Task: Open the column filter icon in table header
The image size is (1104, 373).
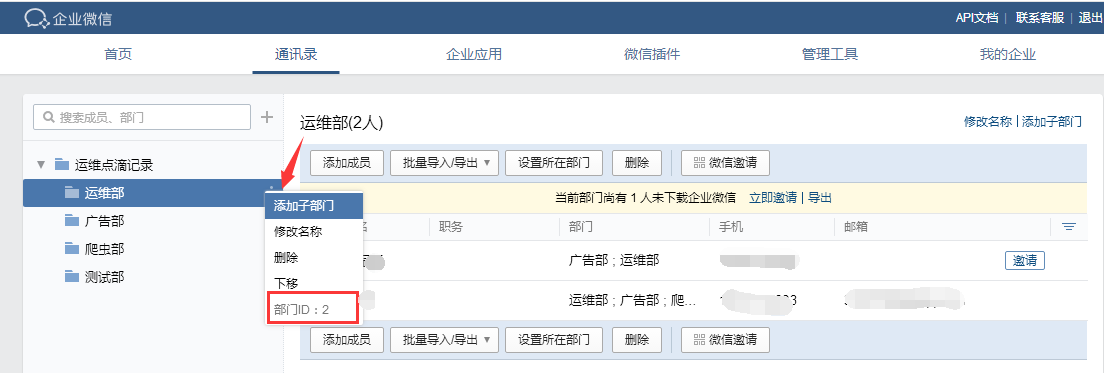Action: click(x=1069, y=227)
